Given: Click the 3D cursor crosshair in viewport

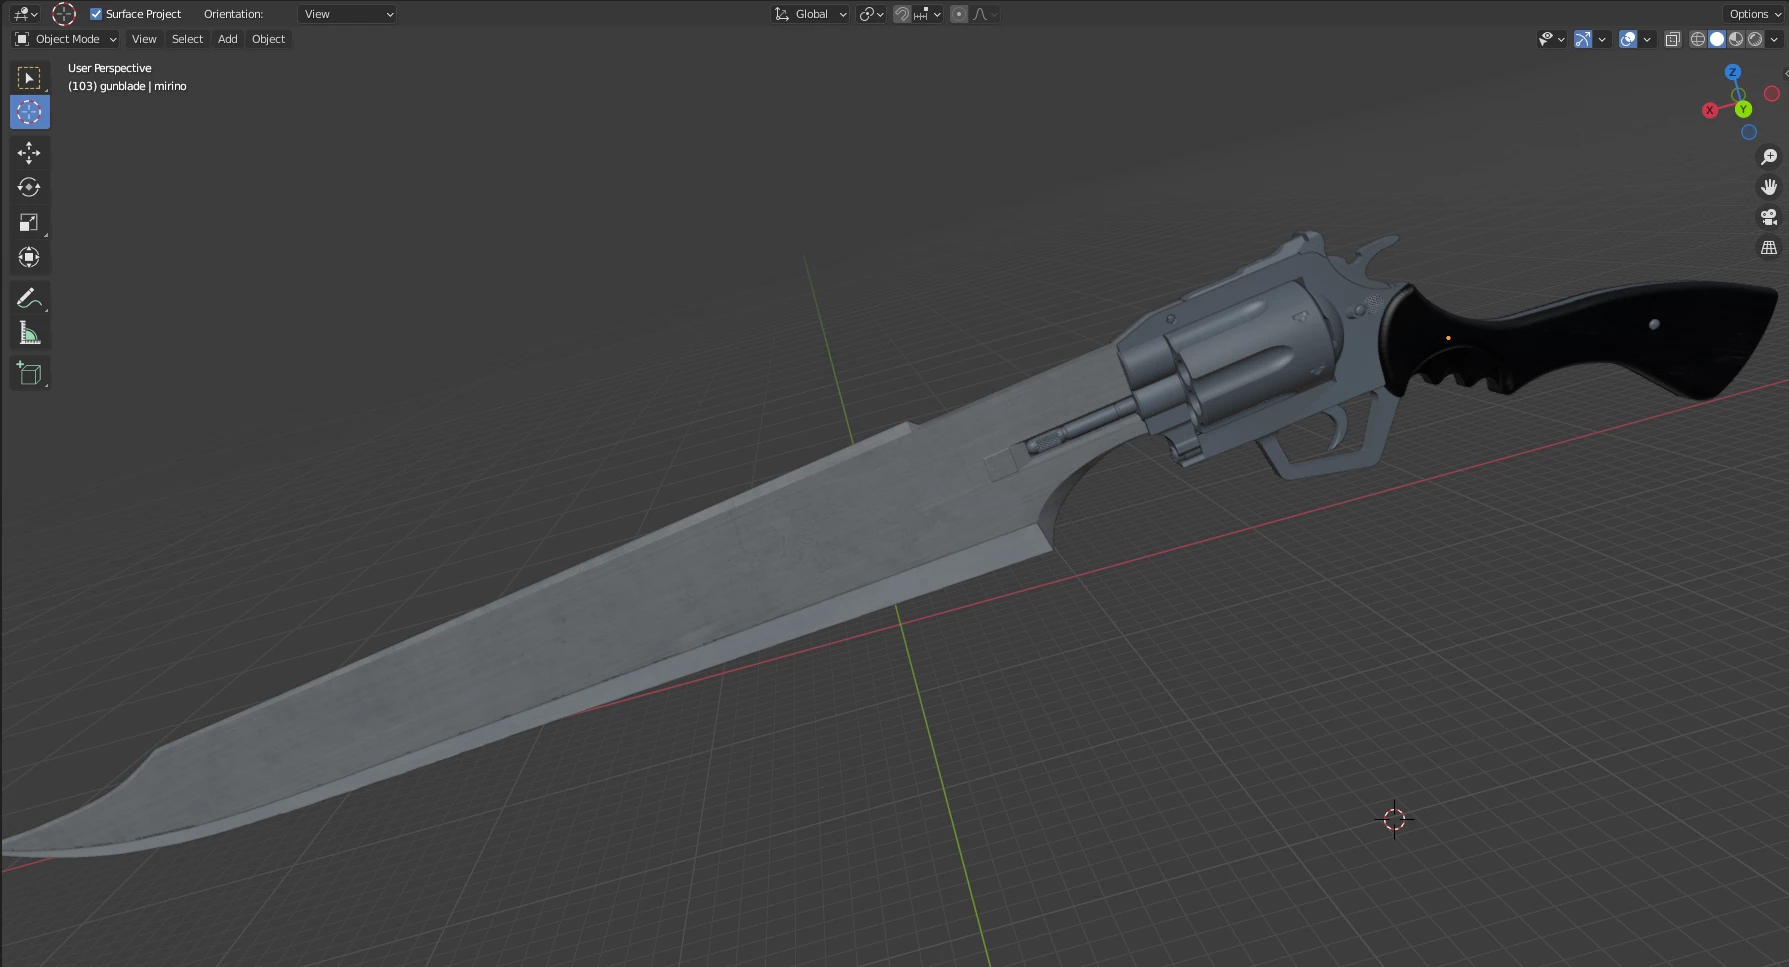Looking at the screenshot, I should (1394, 820).
